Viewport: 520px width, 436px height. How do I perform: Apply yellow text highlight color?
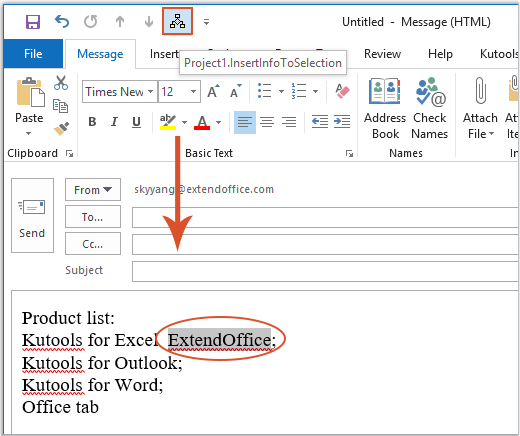(x=168, y=122)
